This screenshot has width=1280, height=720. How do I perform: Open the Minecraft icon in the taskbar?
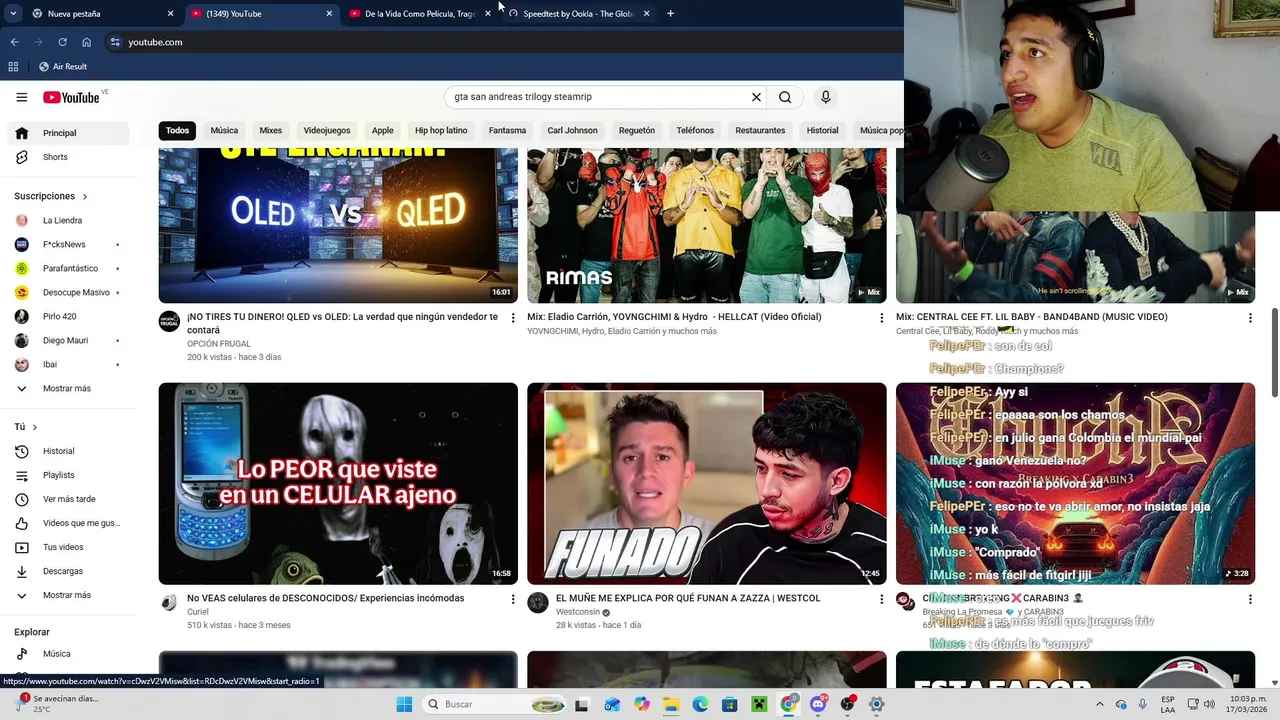point(759,704)
